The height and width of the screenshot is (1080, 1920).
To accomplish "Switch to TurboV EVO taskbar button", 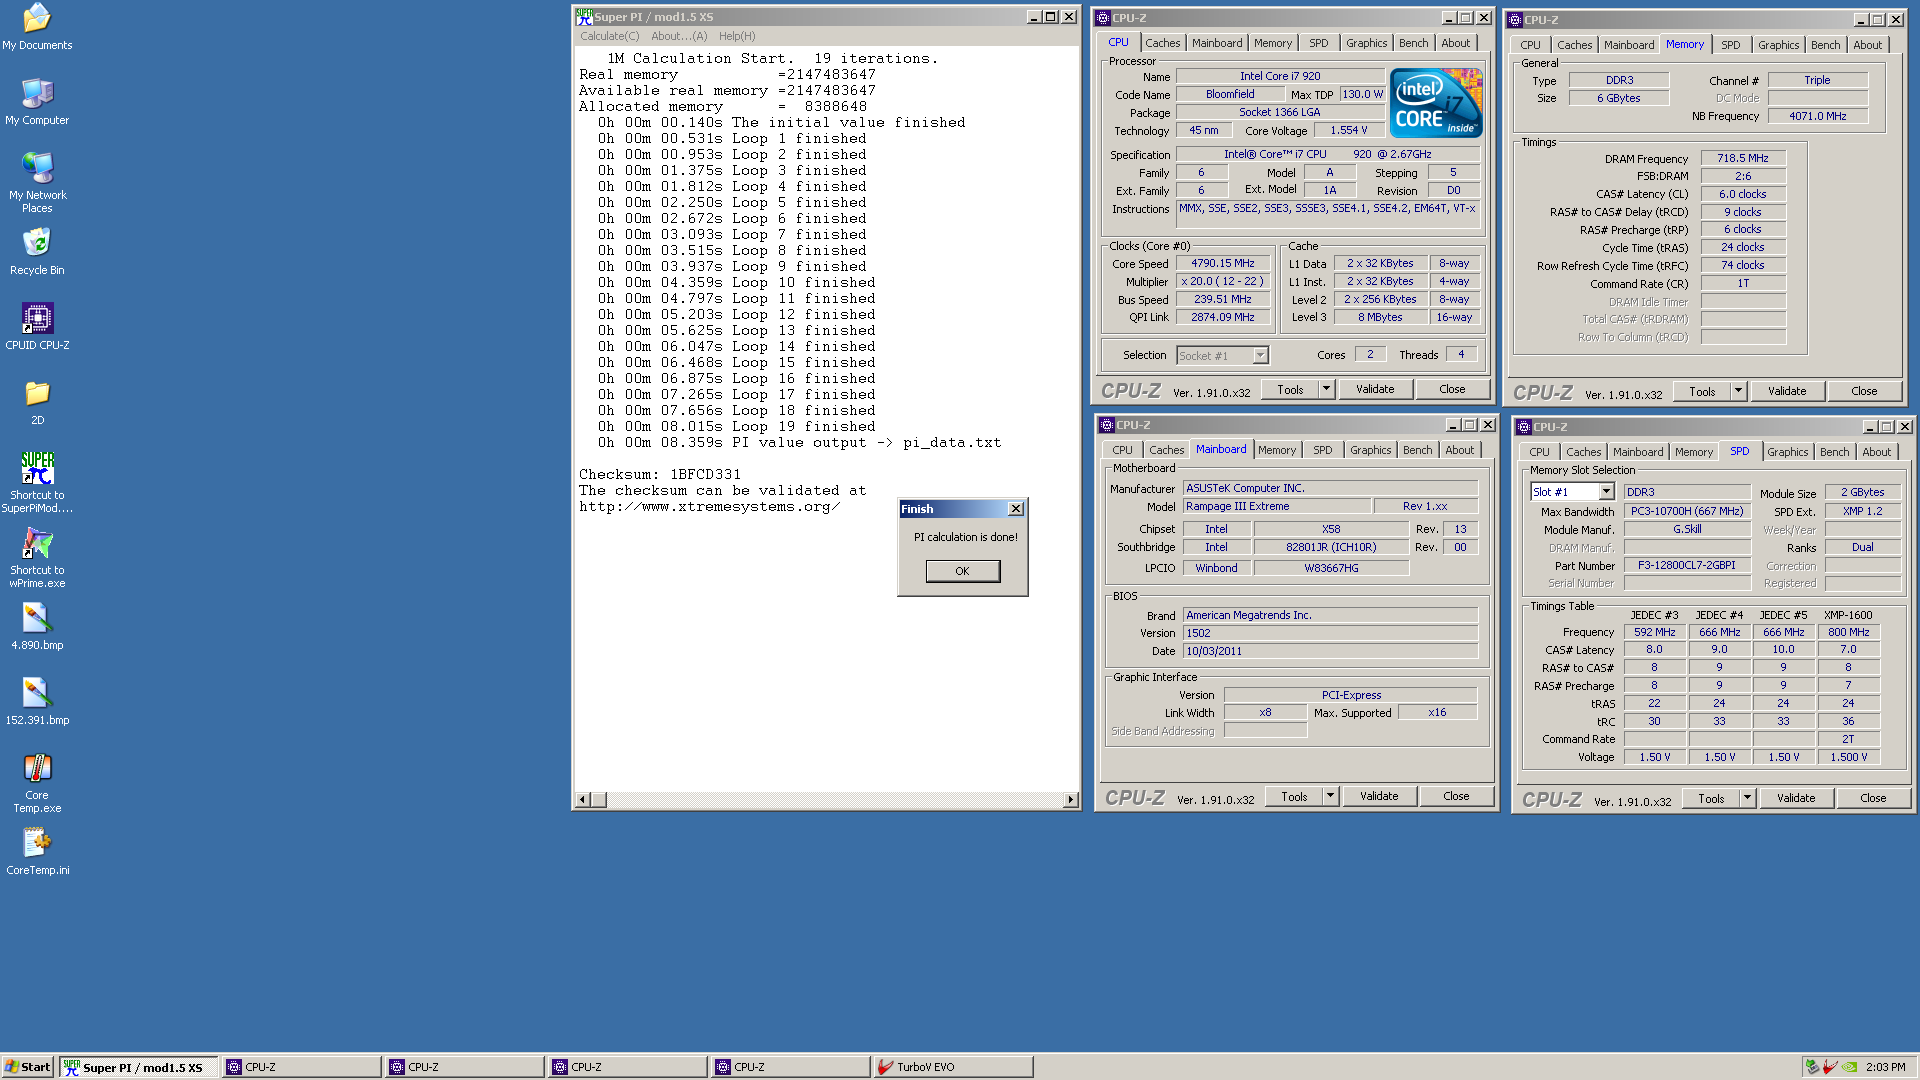I will [x=952, y=1067].
